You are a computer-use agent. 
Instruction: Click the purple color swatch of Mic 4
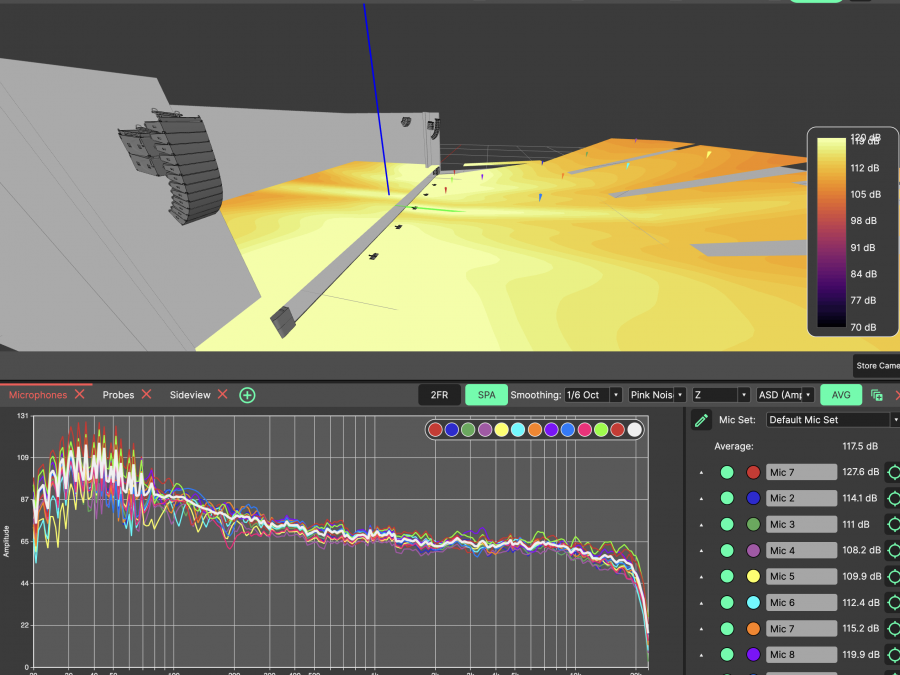753,550
